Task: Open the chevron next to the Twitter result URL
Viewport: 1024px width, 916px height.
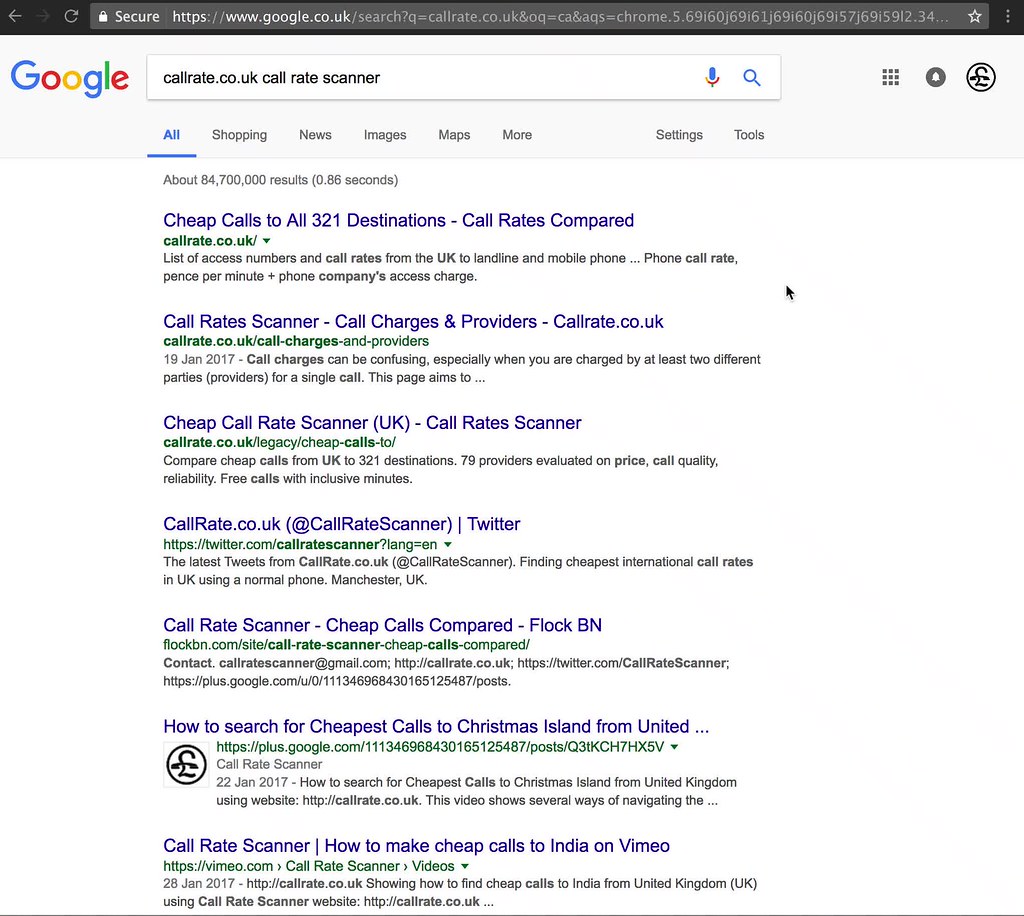Action: coord(447,544)
